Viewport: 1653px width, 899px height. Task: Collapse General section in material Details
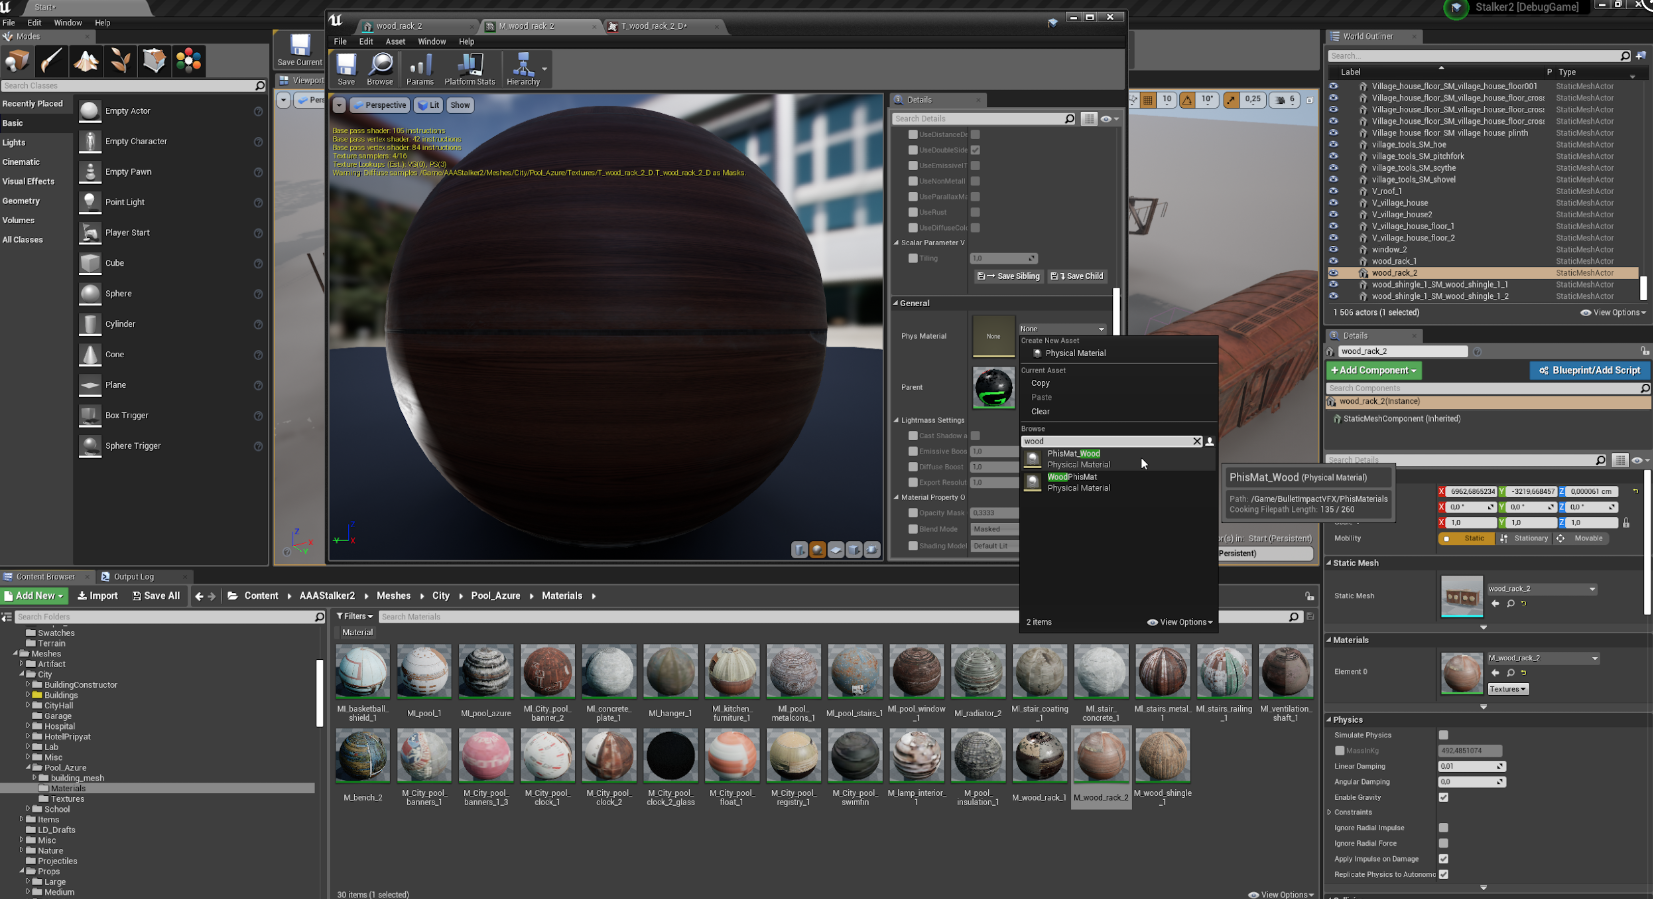pos(896,303)
